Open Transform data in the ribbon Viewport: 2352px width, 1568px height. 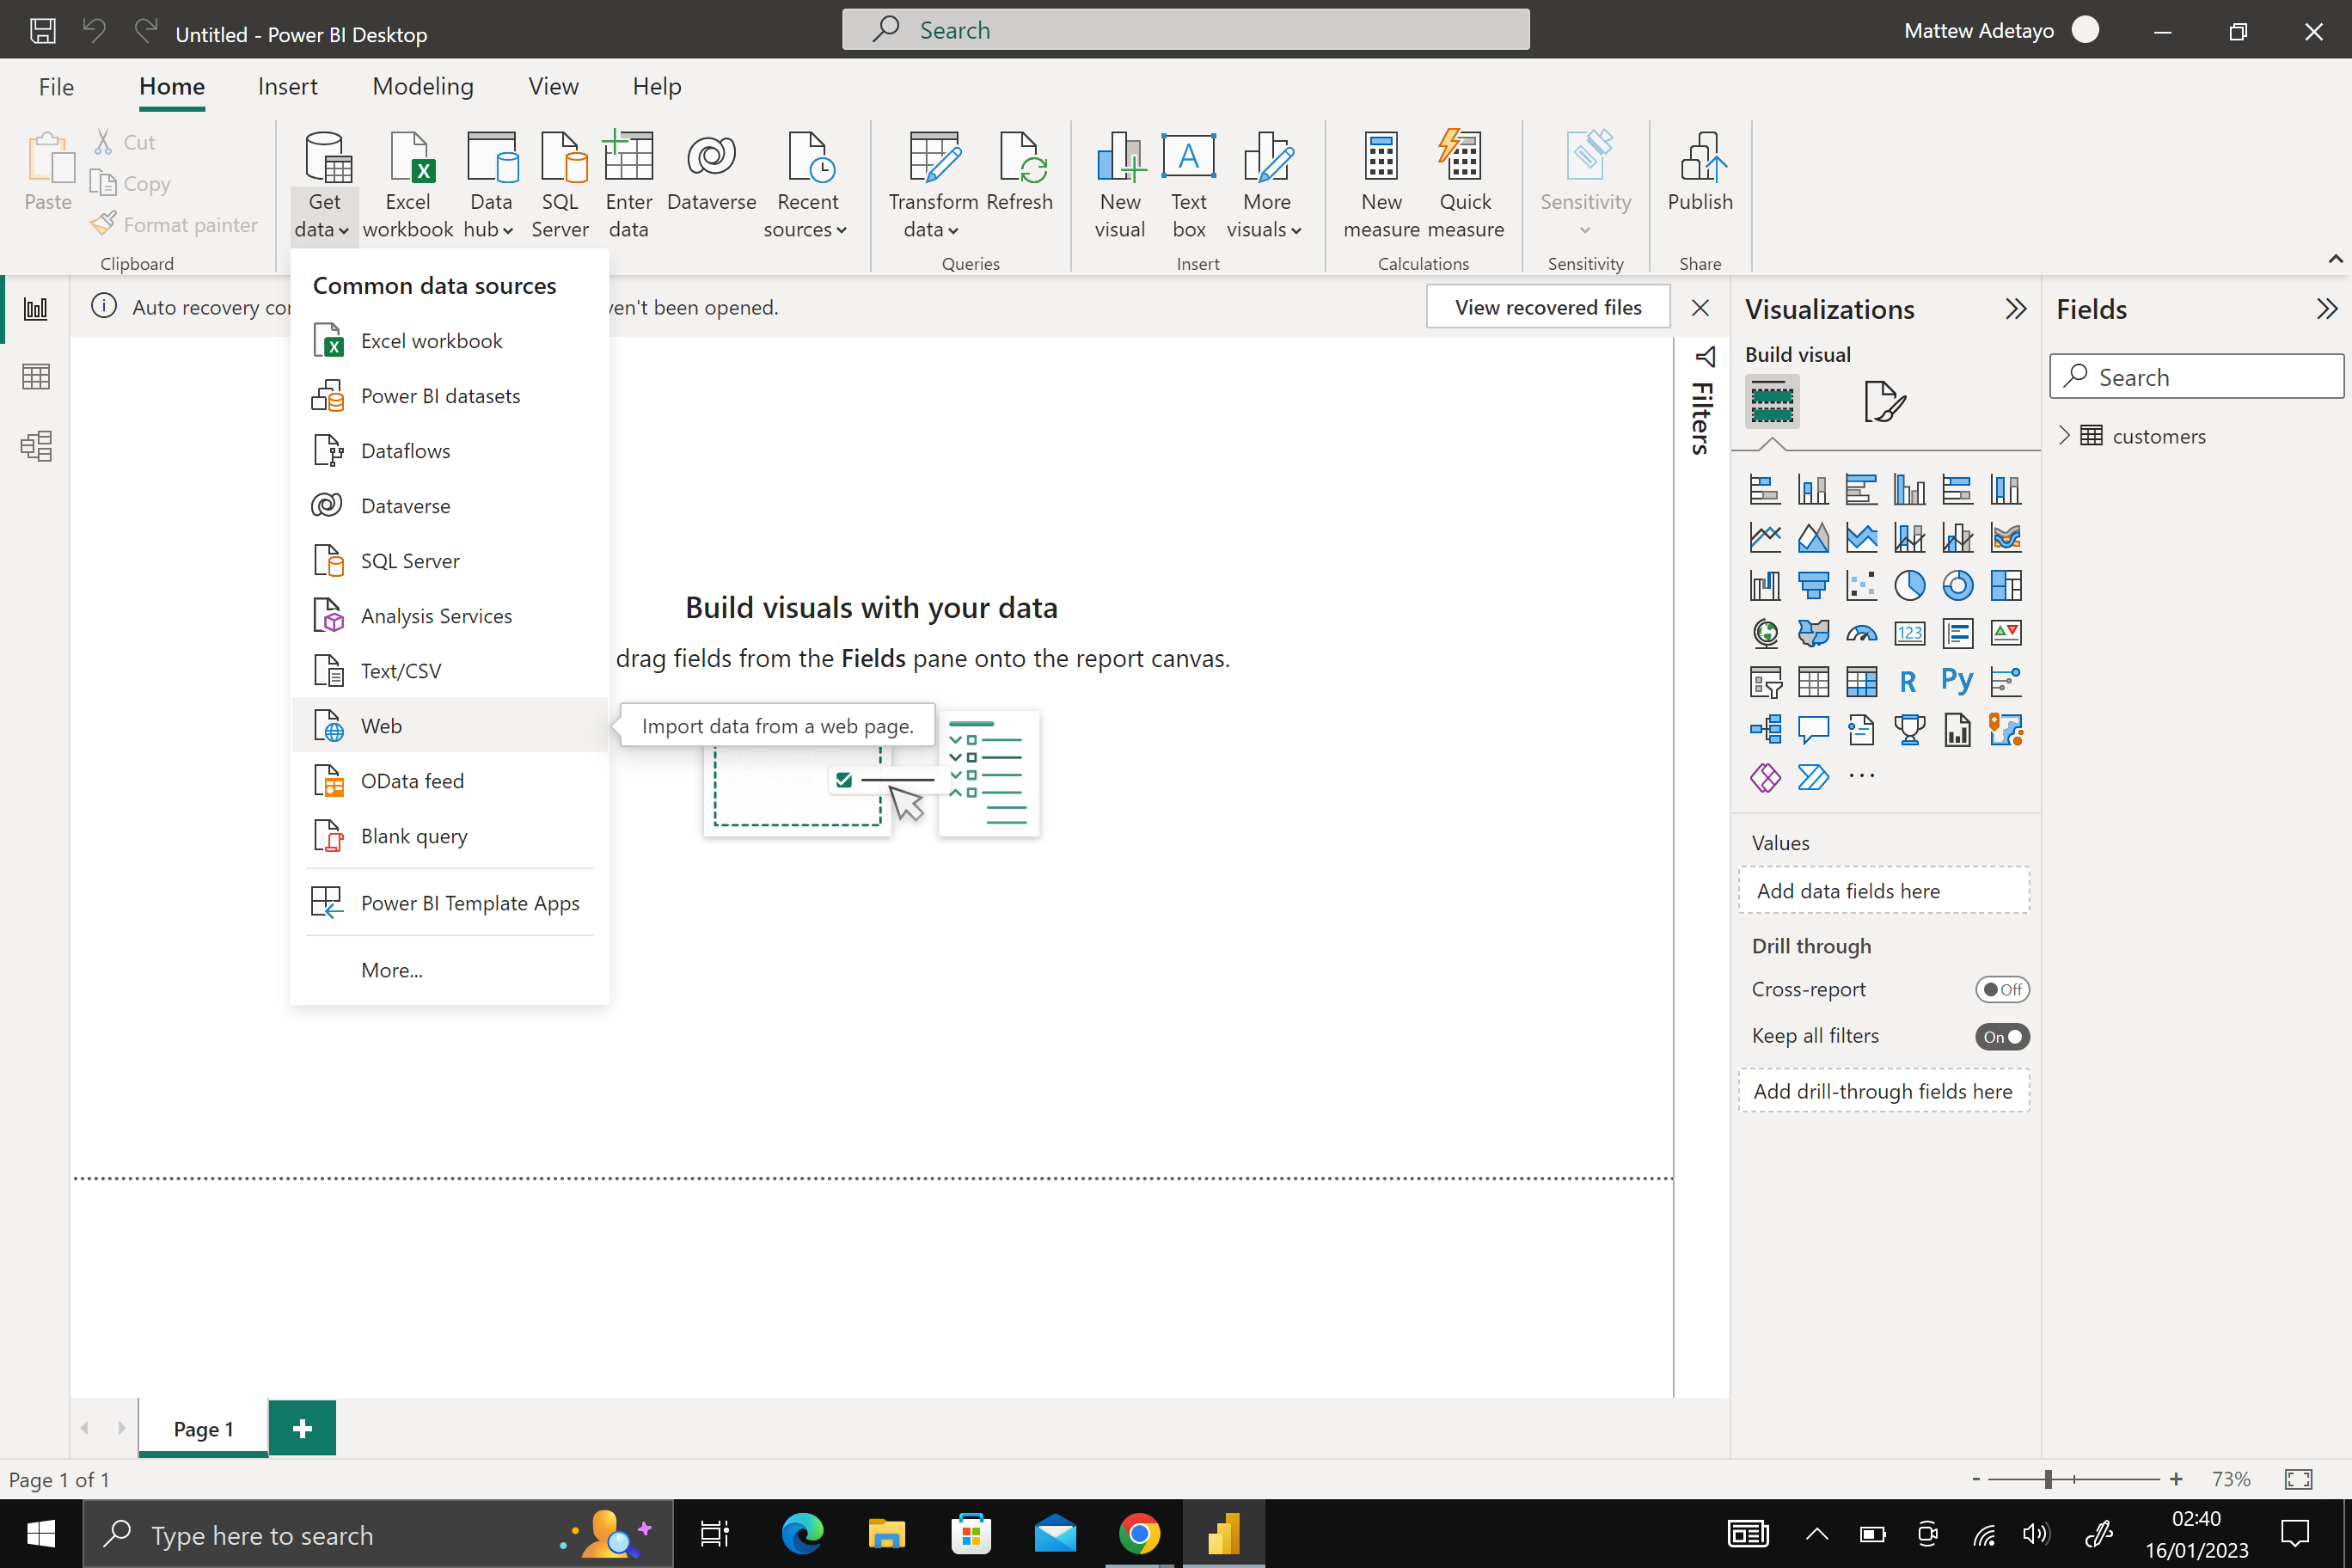[x=932, y=185]
